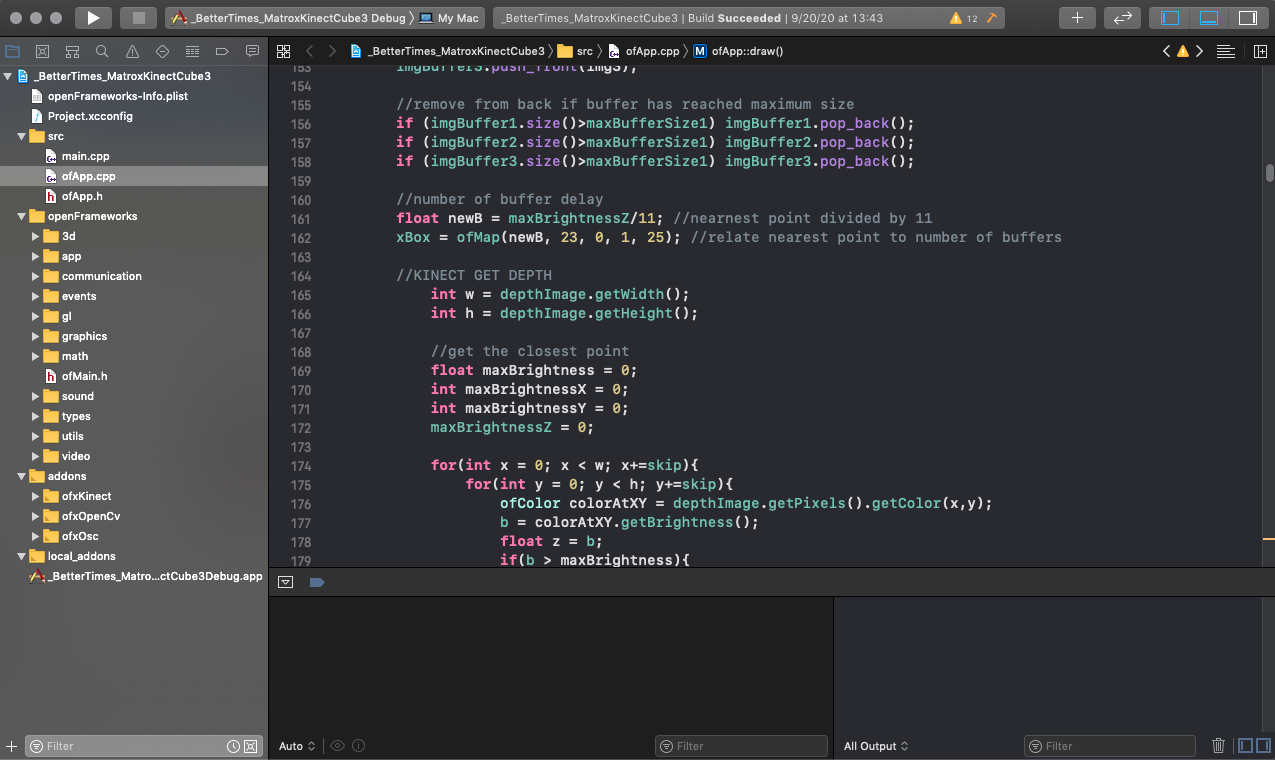Open the Symbol navigator
The image size is (1275, 760).
tap(72, 51)
